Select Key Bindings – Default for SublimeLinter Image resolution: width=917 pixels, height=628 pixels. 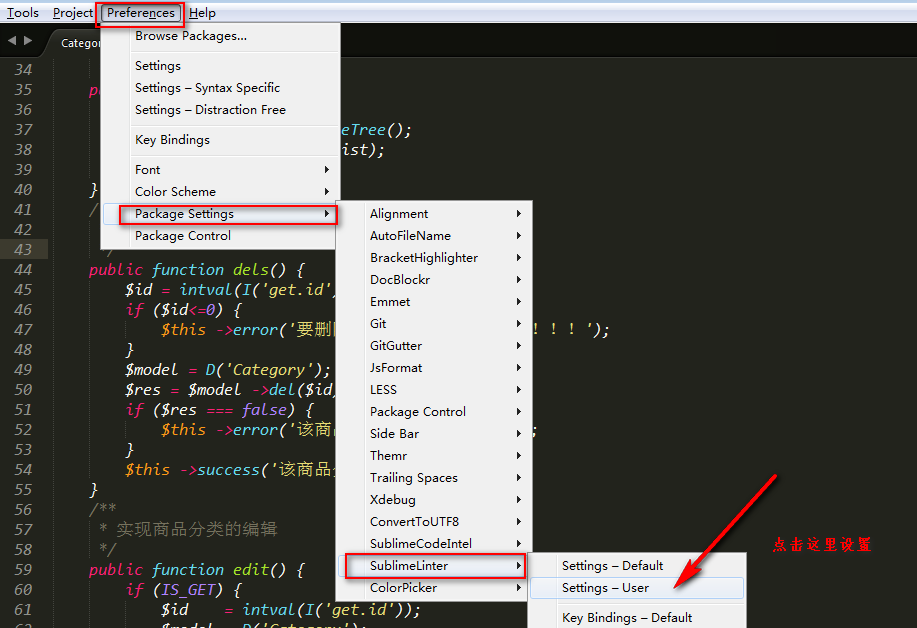coord(627,618)
